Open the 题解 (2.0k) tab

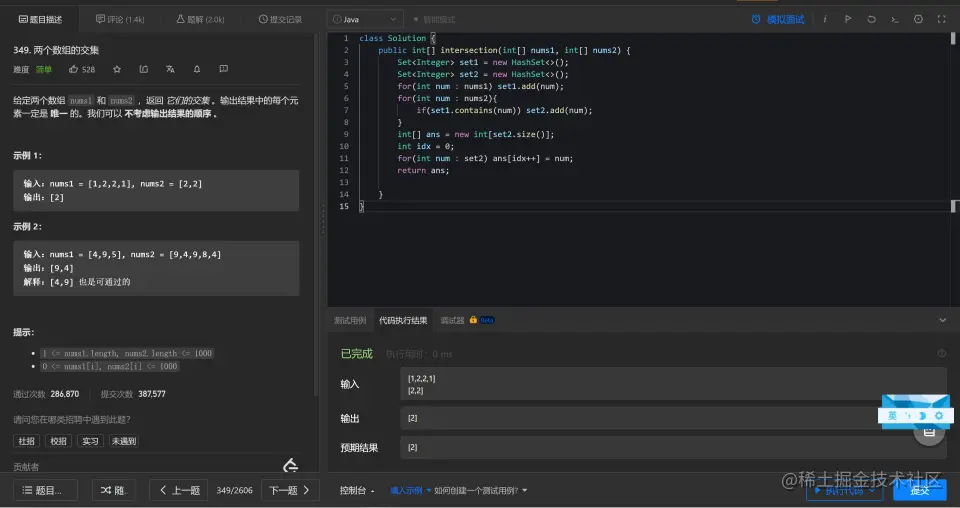200,20
